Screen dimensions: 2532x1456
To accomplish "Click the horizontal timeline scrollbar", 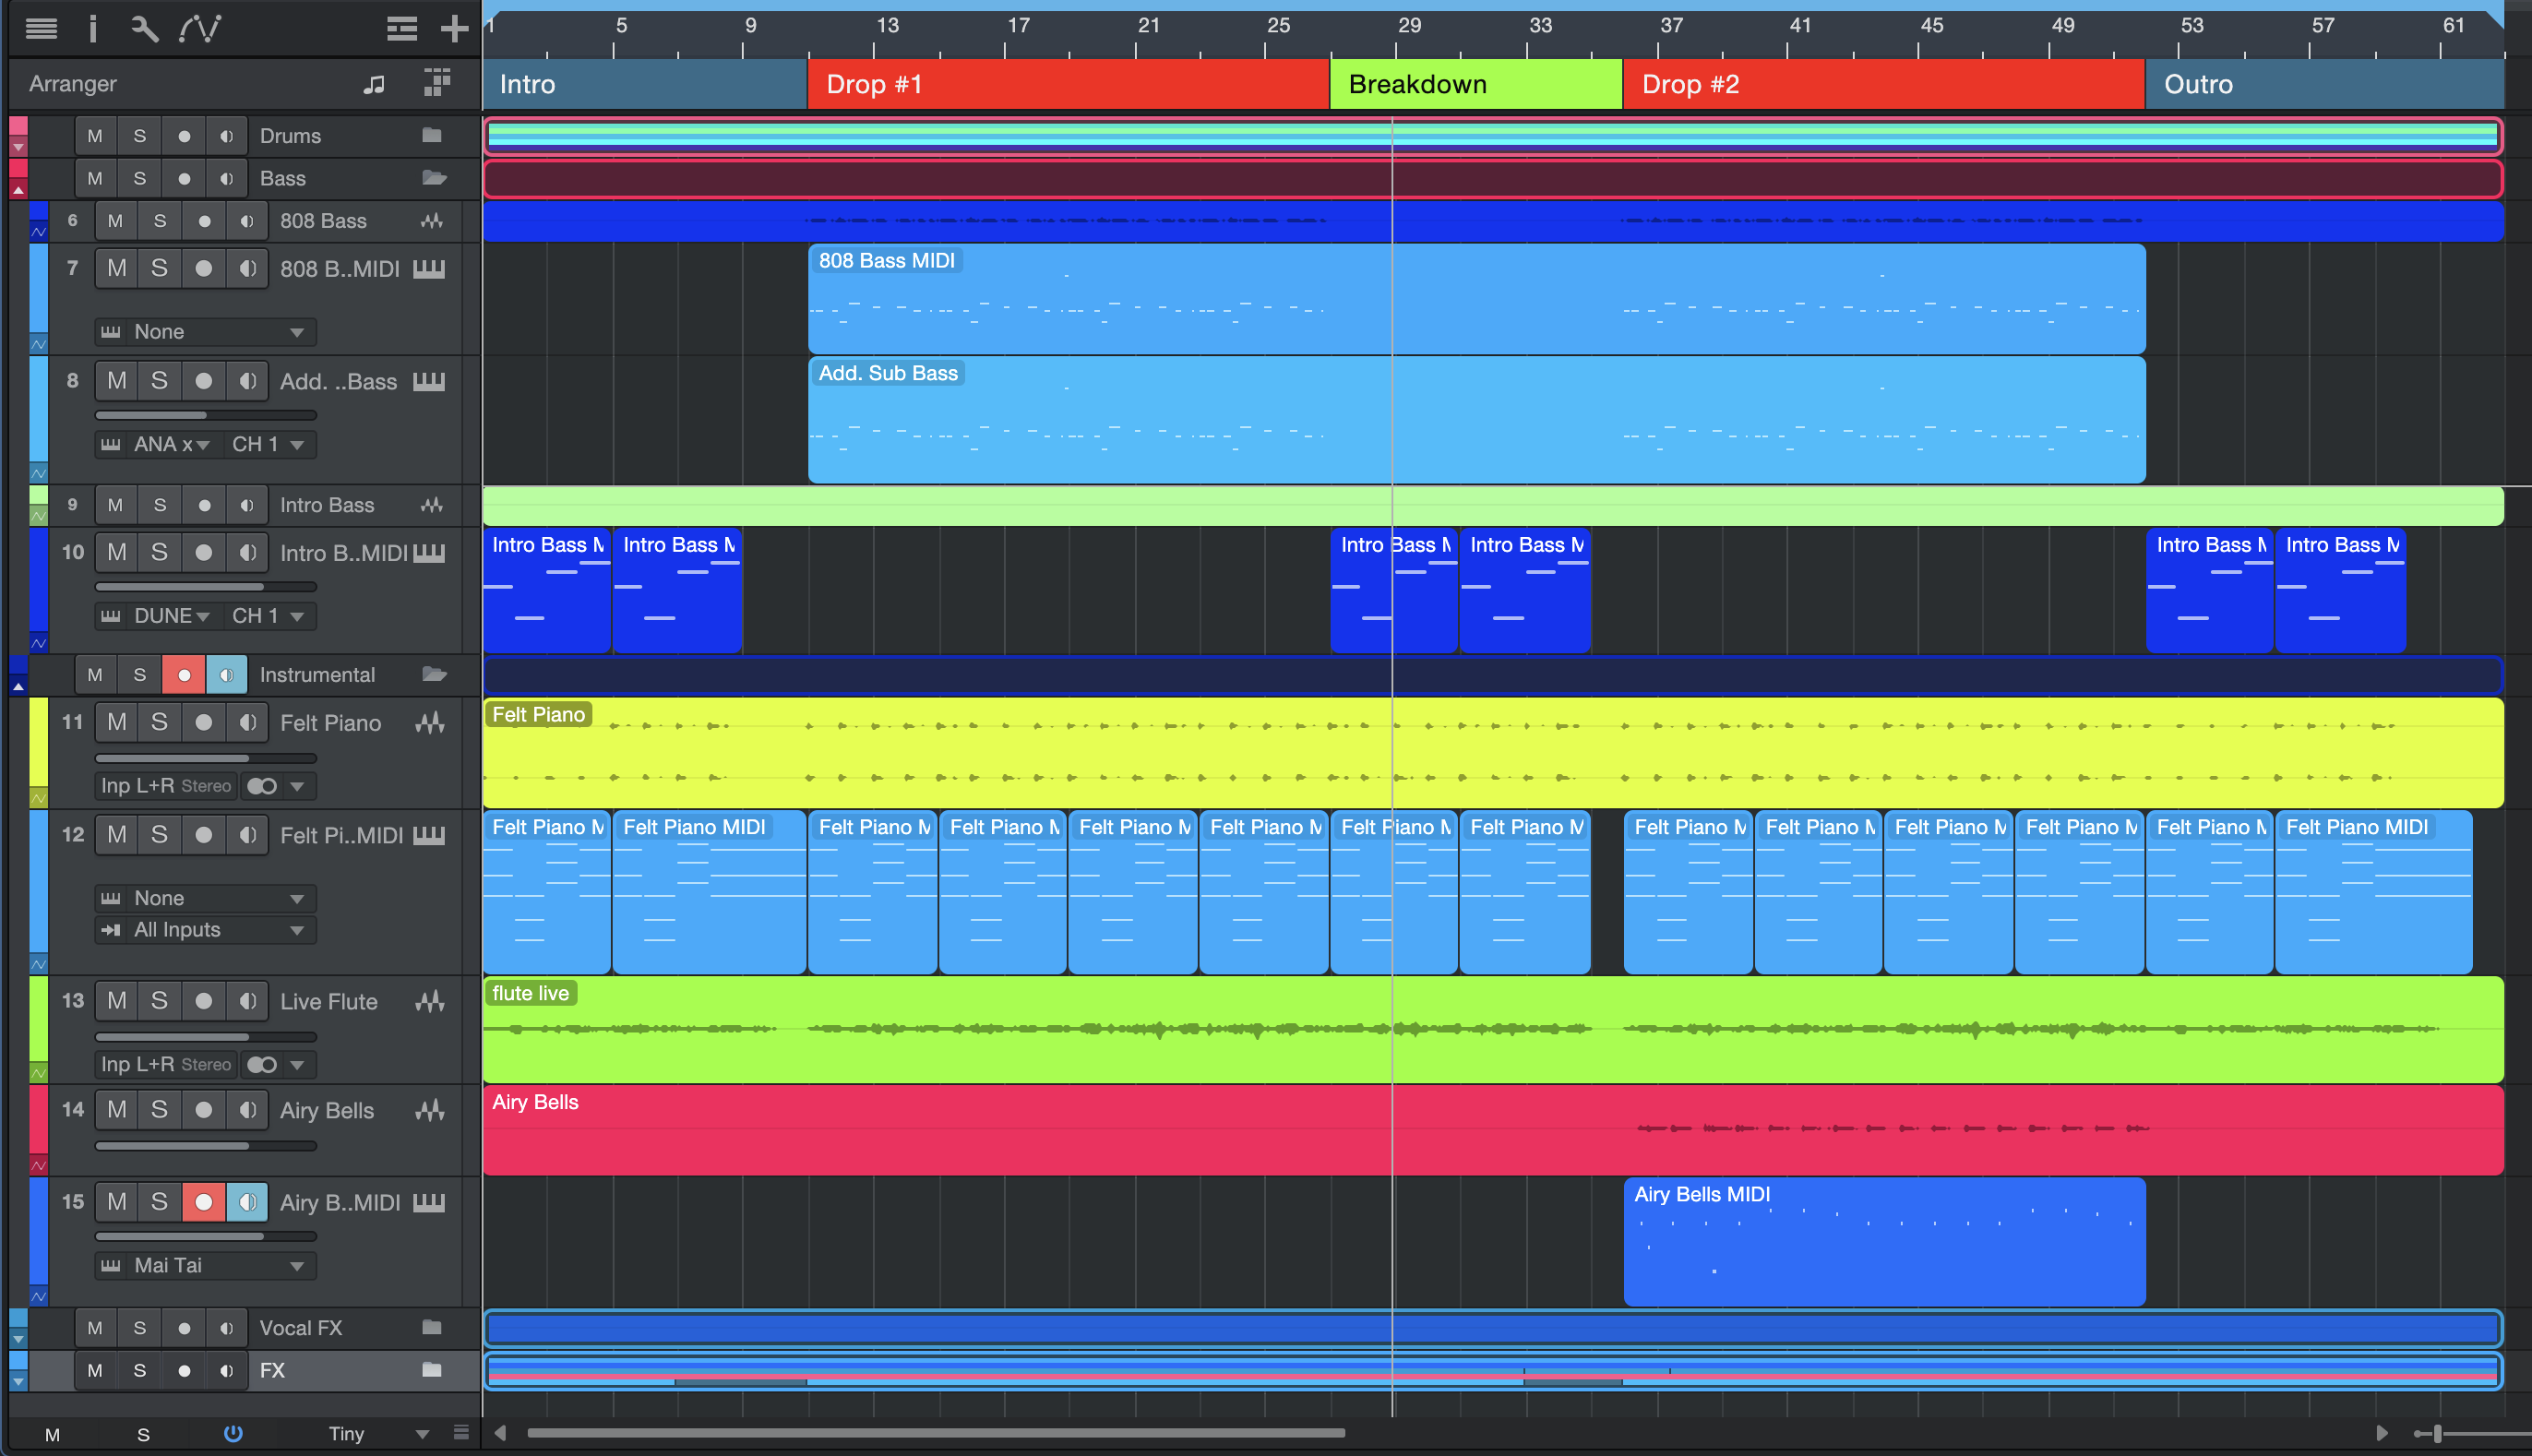I will (x=935, y=1433).
